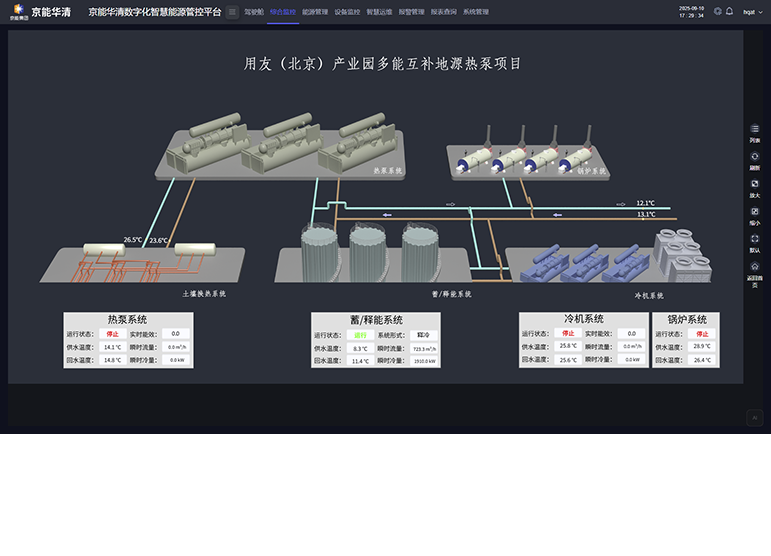This screenshot has height=556, width=771.
Task: Click 25.6 ℃ return temperature in 冷机系统
Action: click(568, 360)
